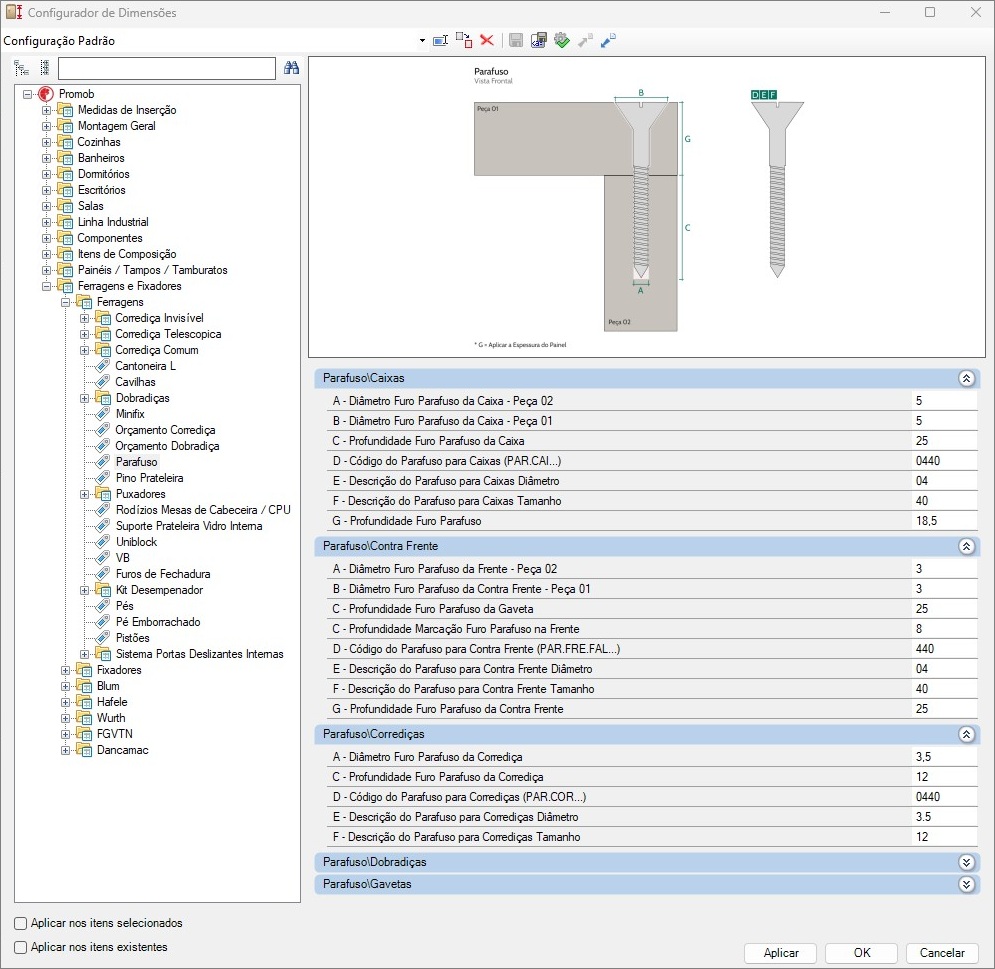Expand the Cozinhas tree folder
This screenshot has height=969, width=995.
[x=46, y=142]
